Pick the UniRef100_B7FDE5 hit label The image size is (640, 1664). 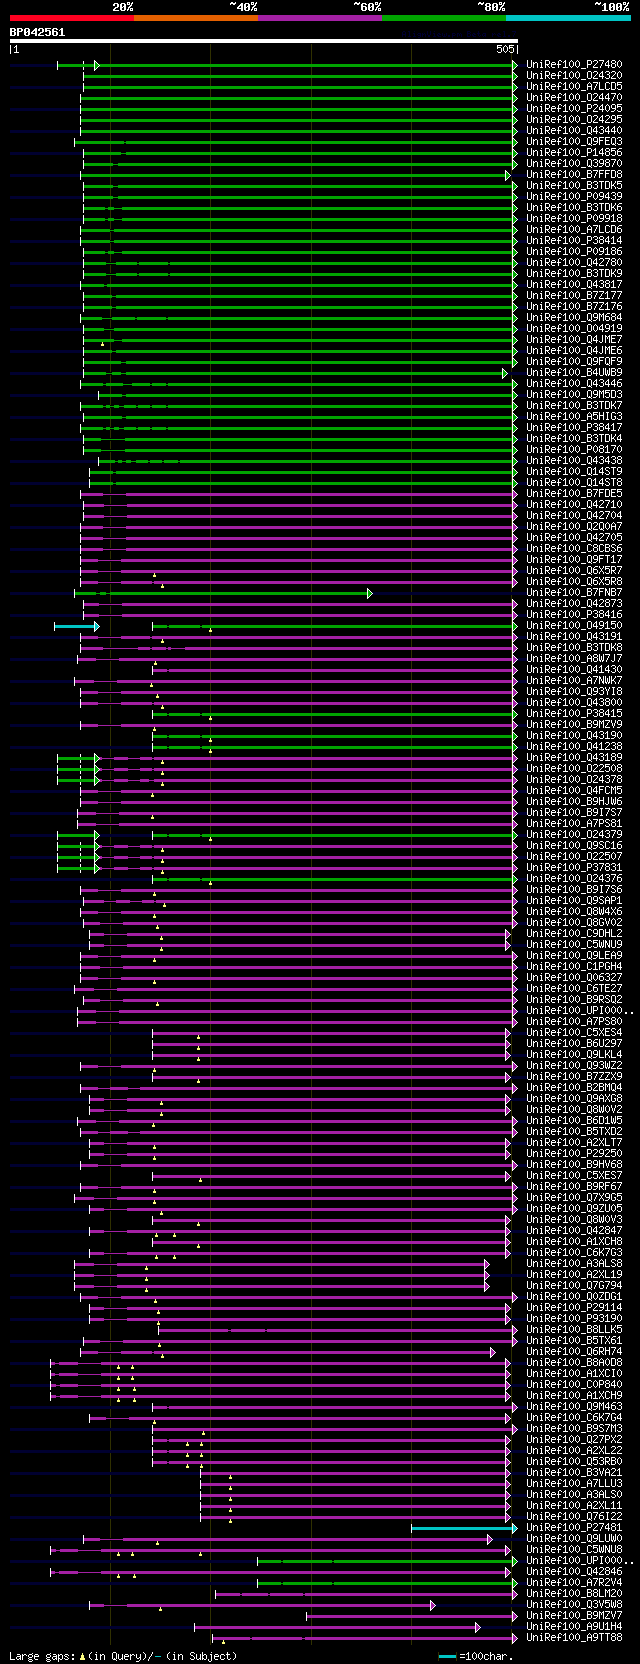(574, 494)
